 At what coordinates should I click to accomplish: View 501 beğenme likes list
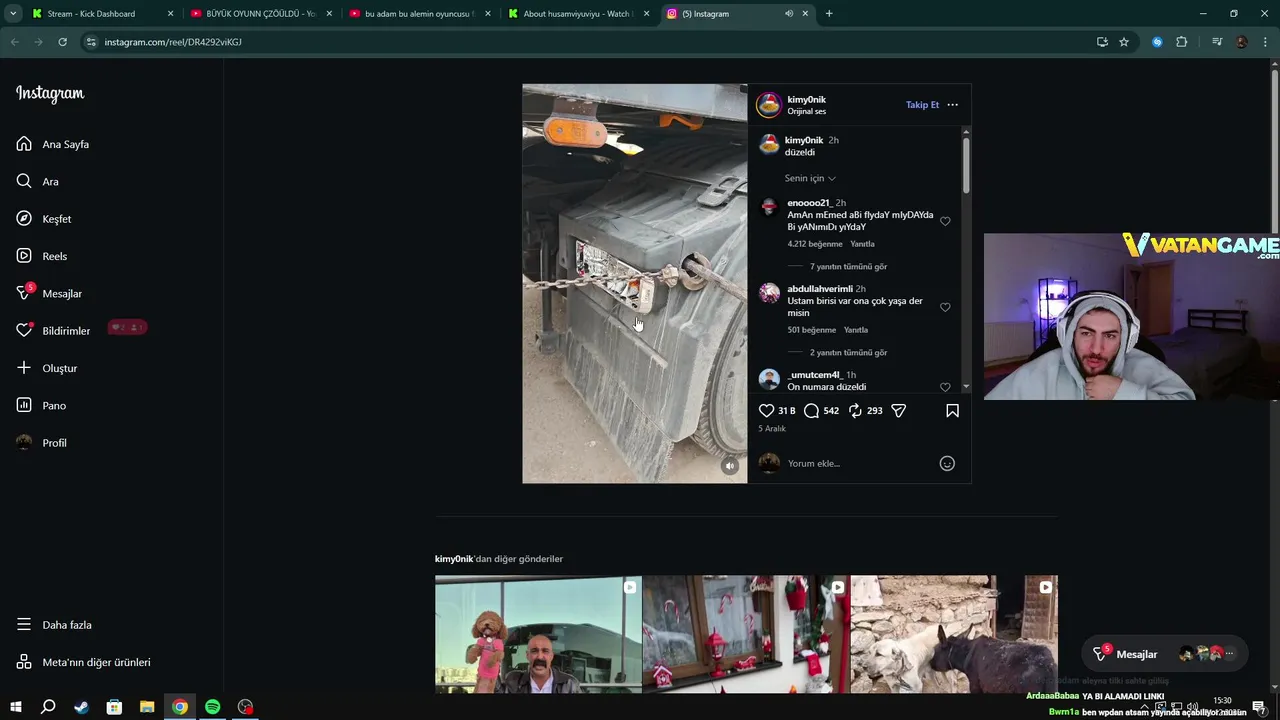(811, 330)
